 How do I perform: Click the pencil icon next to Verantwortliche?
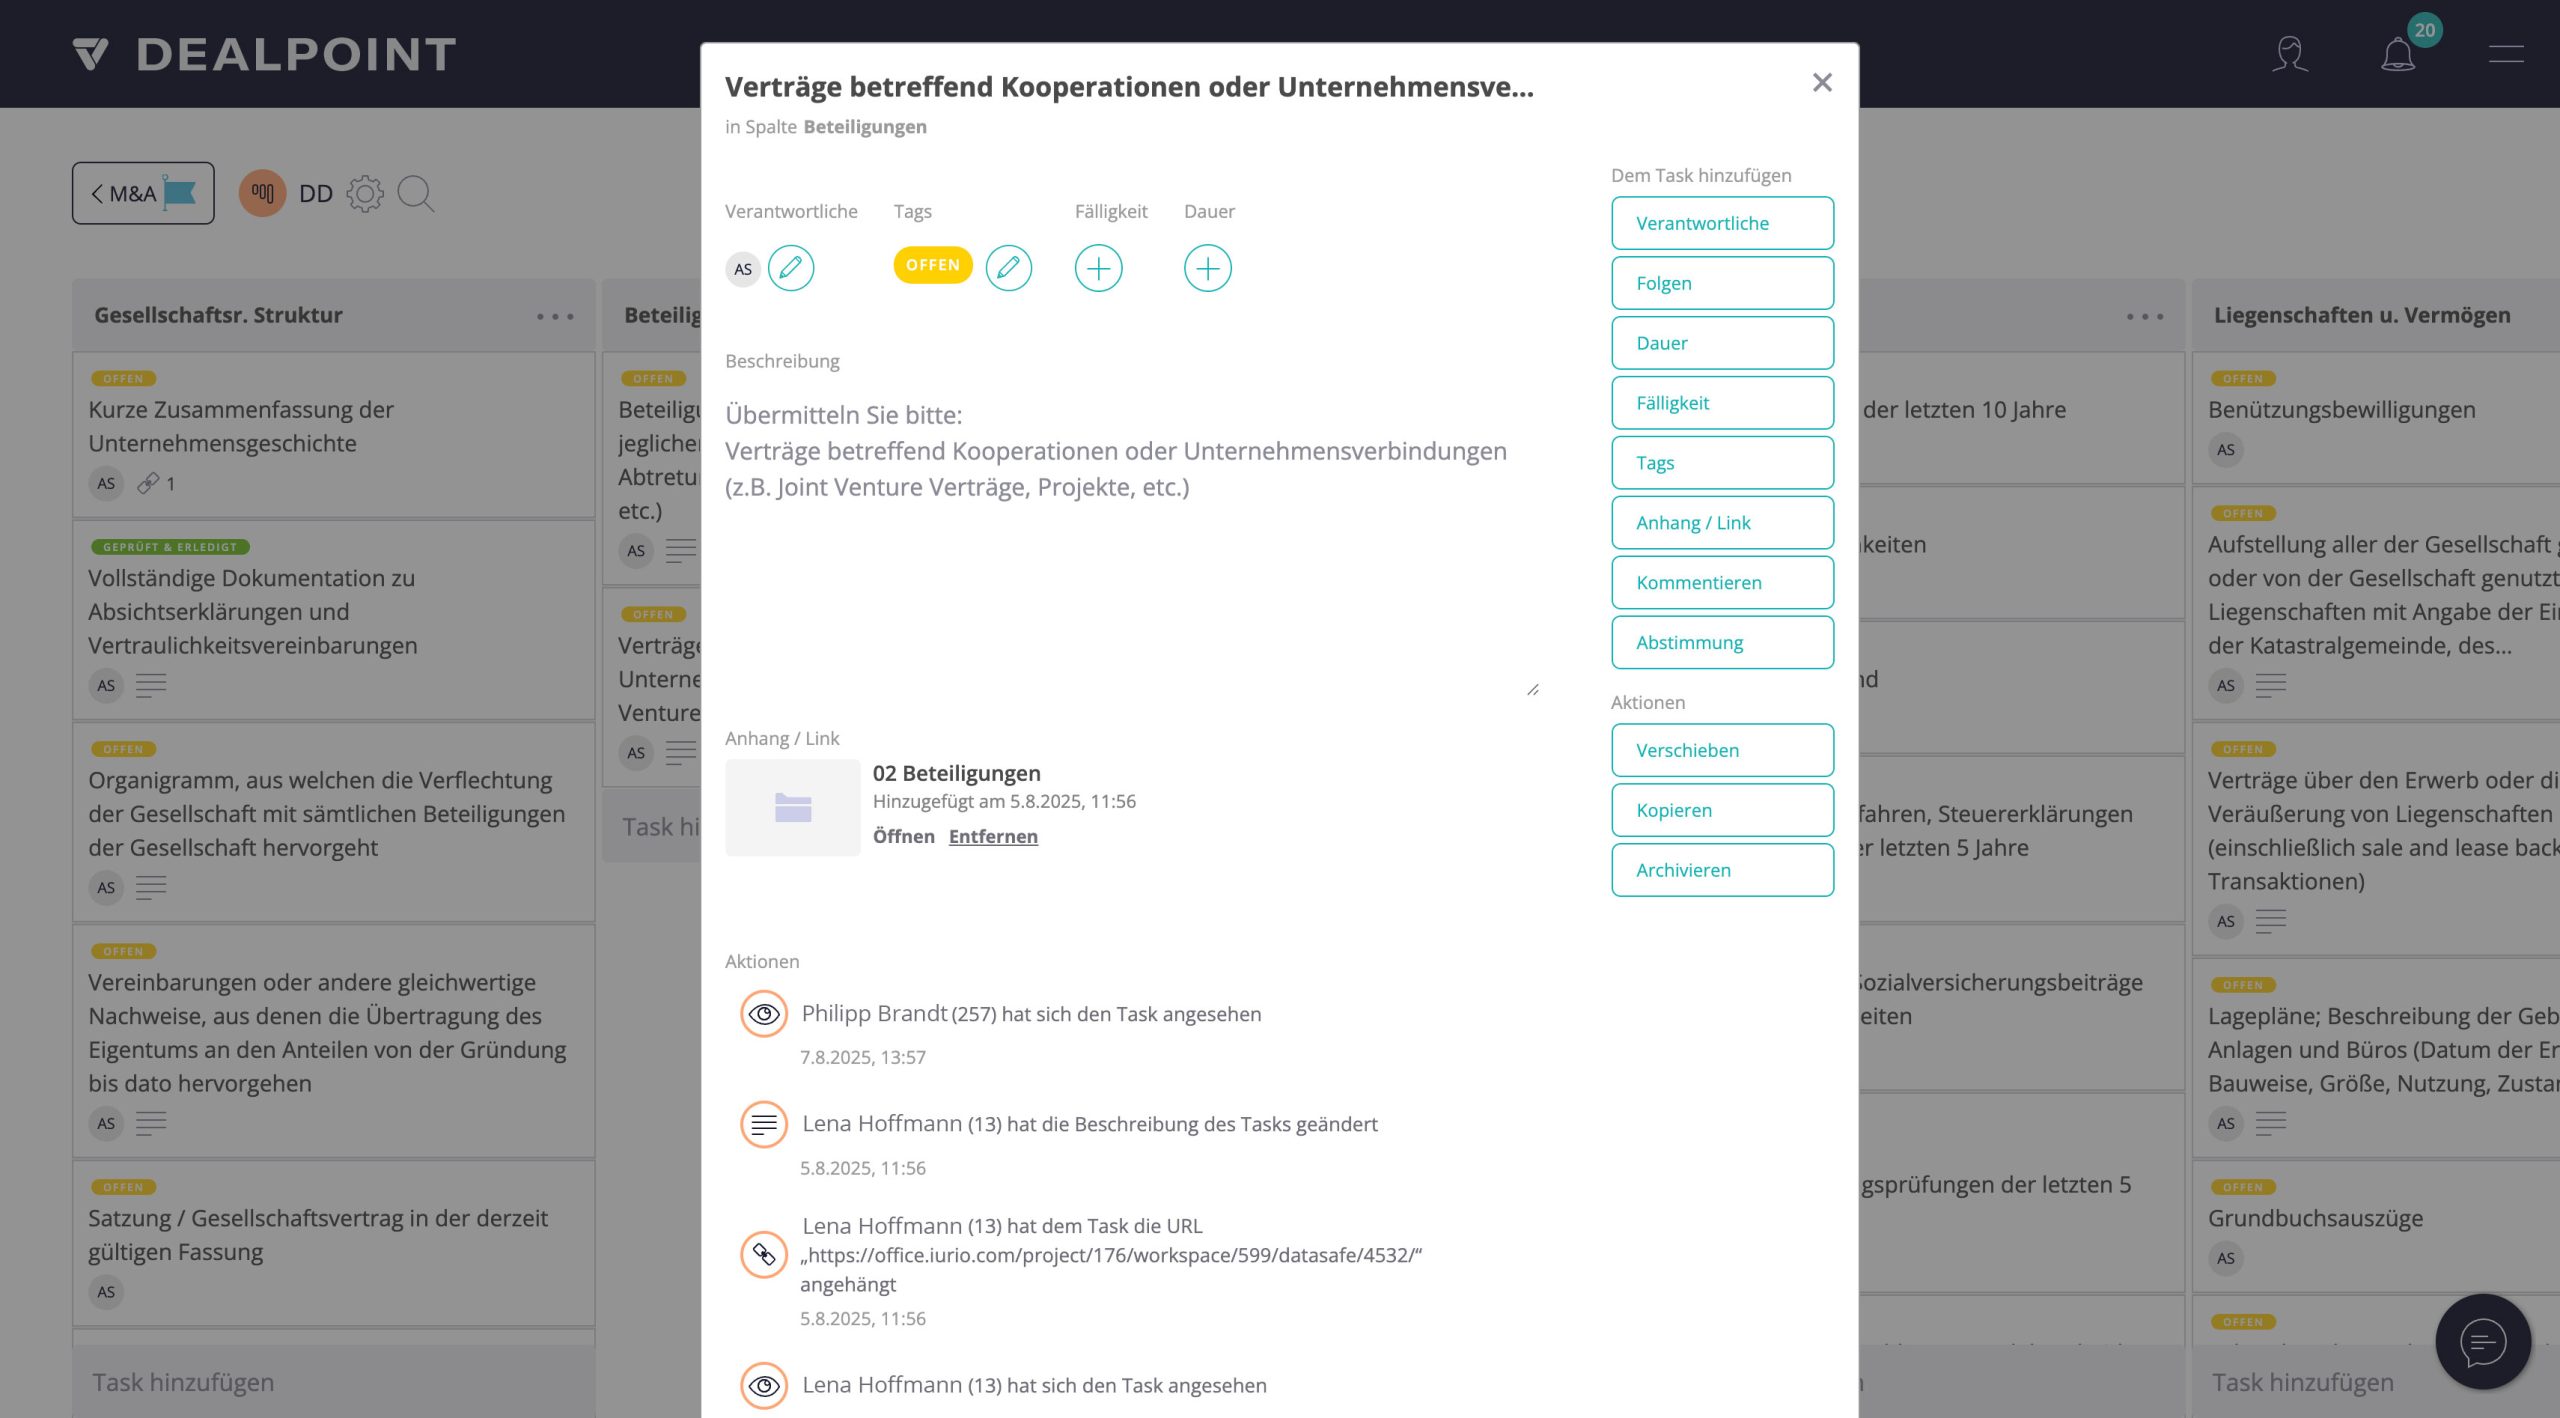[791, 268]
